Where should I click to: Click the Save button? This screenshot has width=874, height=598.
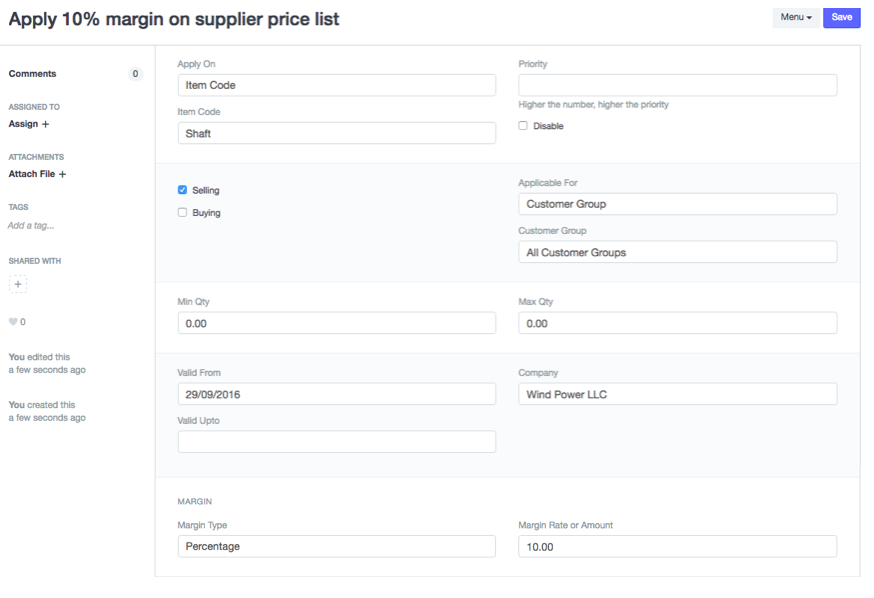click(841, 18)
